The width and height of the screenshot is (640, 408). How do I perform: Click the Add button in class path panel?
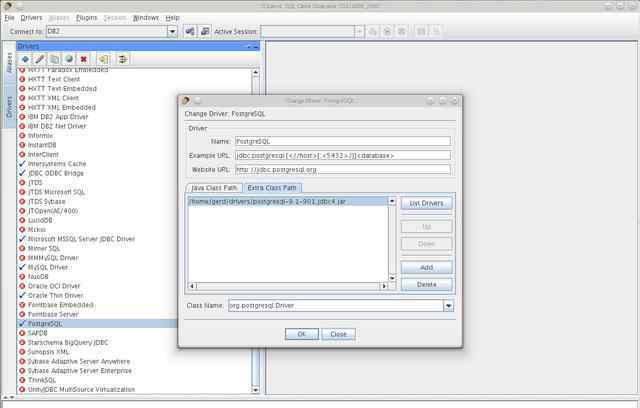click(427, 268)
